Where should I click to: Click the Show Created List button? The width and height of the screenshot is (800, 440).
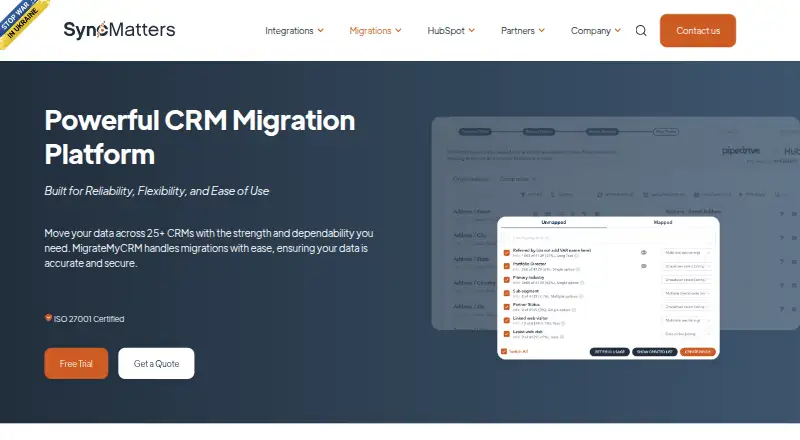tap(655, 352)
